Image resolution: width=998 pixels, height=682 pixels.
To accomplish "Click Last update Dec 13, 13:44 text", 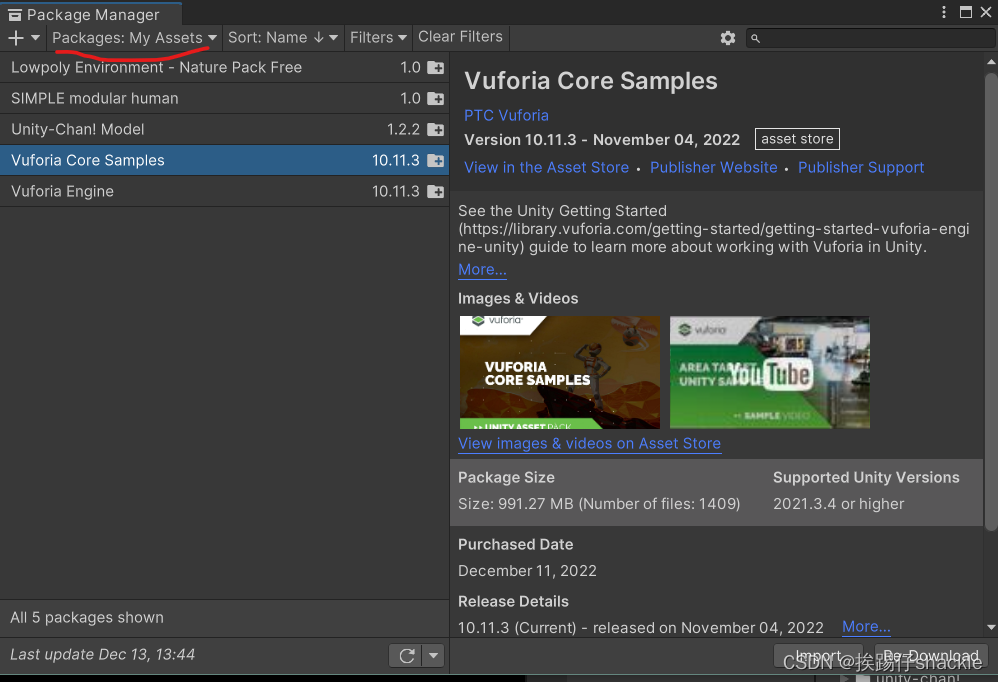I will (102, 655).
